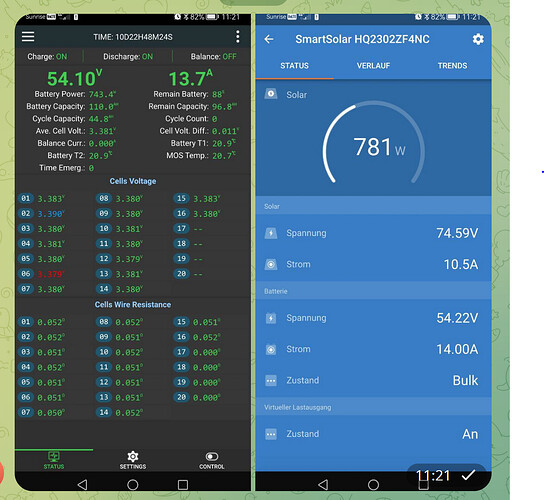Switch to the TRENDS tab
Viewport: 544px width, 500px height.
[x=452, y=66]
